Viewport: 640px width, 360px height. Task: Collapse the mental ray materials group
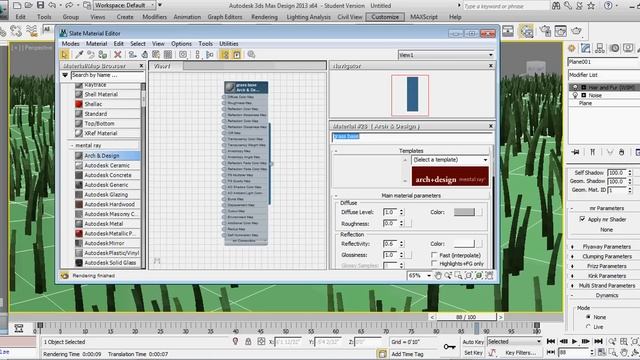tap(72, 145)
